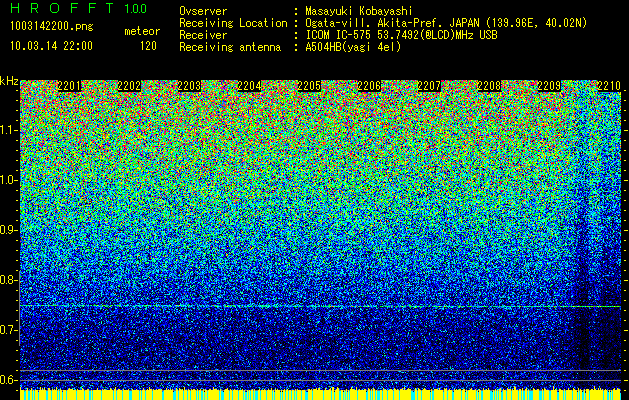This screenshot has width=629, height=400.
Task: Click the meteor count value 120
Action: pyautogui.click(x=148, y=46)
